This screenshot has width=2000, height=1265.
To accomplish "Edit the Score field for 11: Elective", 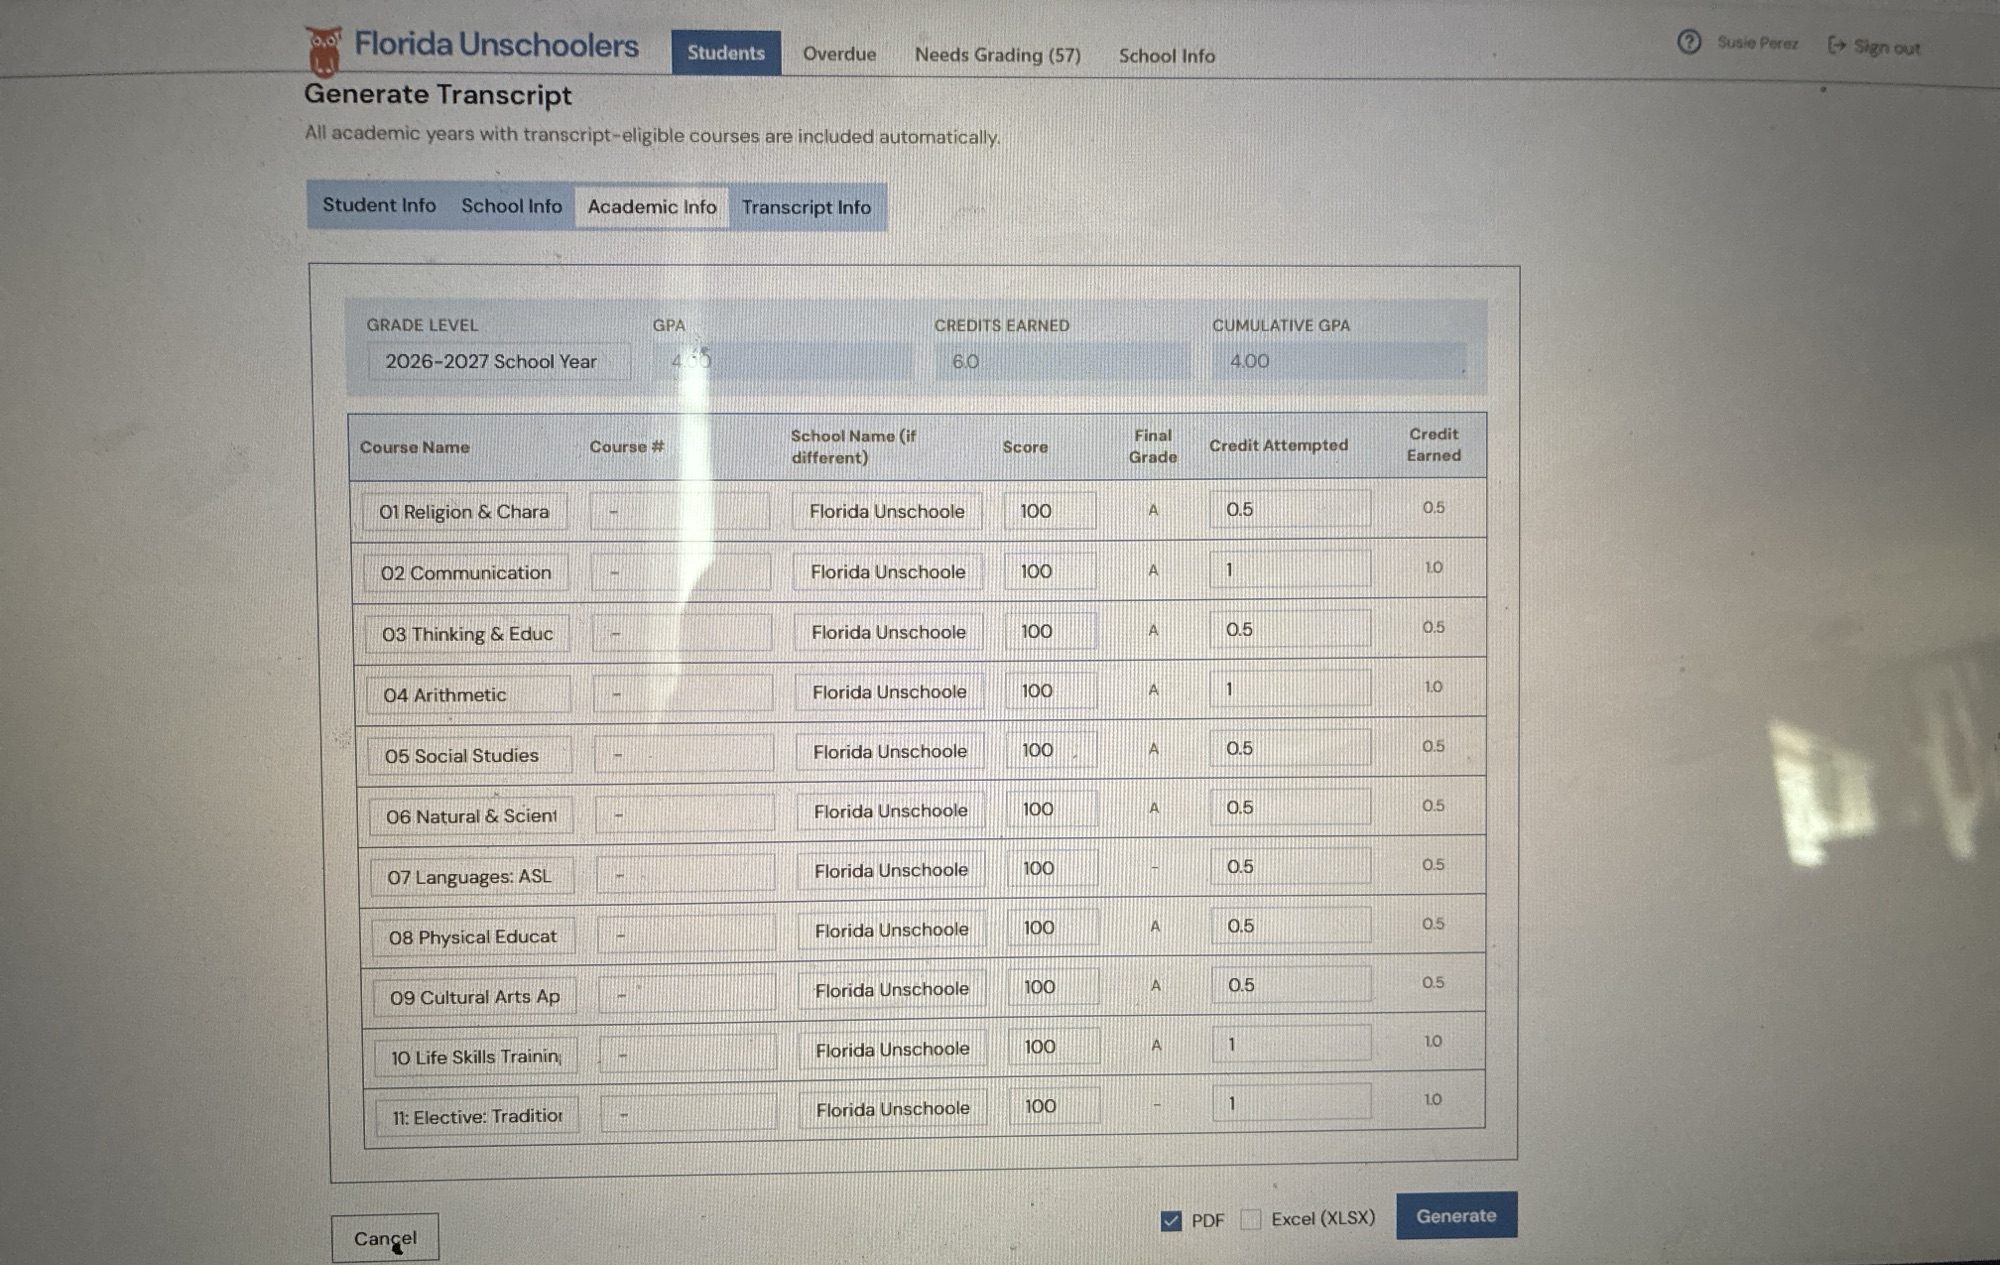I will (1054, 1106).
